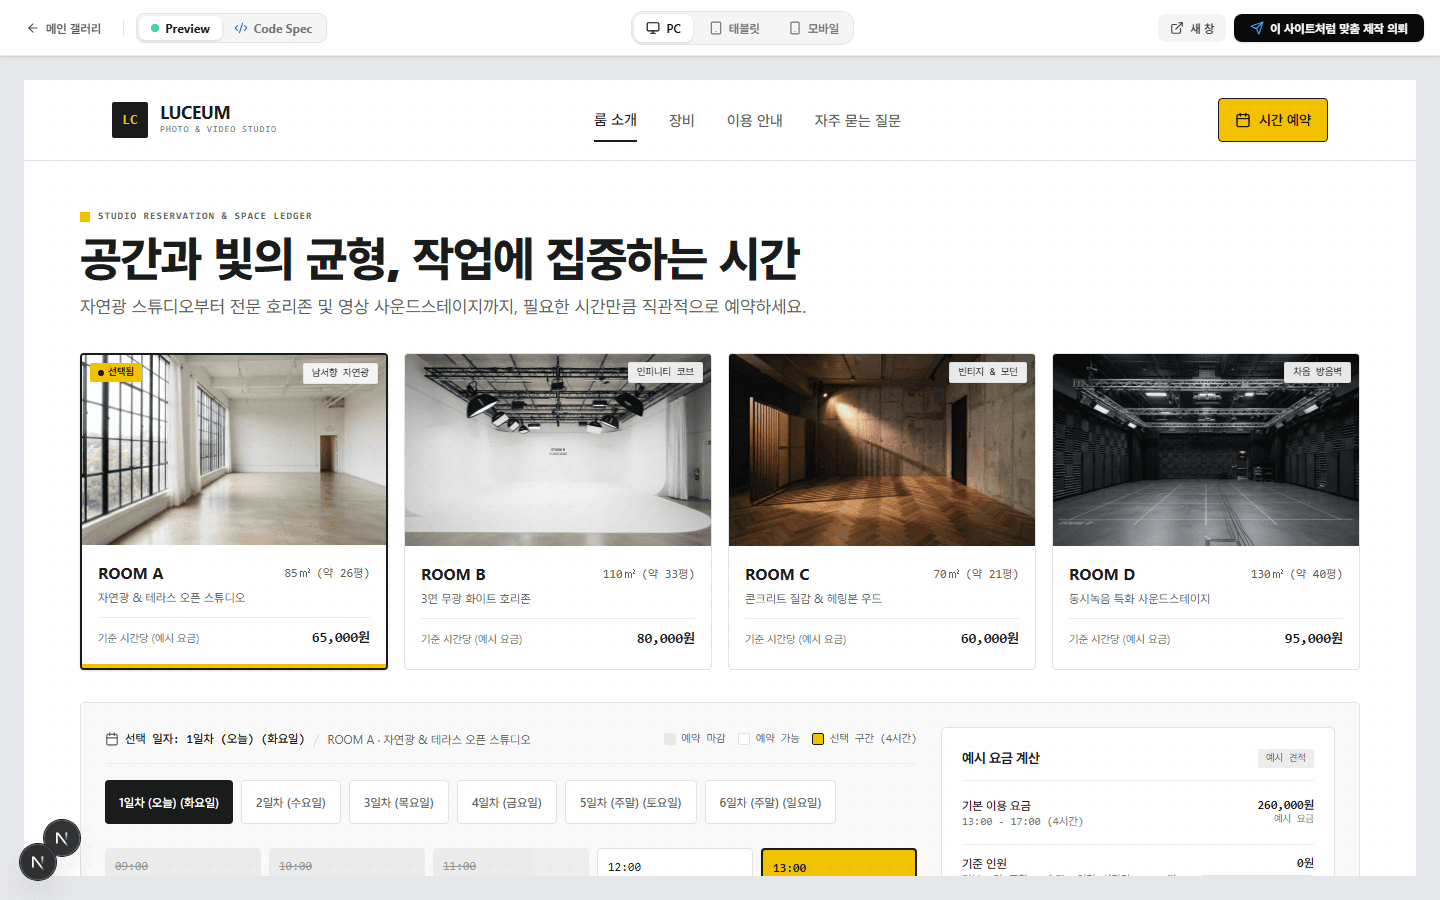Select the PC viewport option

coord(664,28)
